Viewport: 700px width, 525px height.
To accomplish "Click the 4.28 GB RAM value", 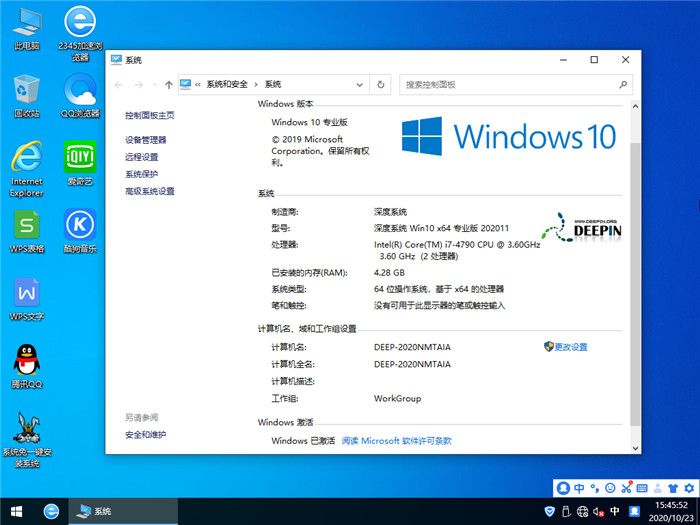I will 389,273.
